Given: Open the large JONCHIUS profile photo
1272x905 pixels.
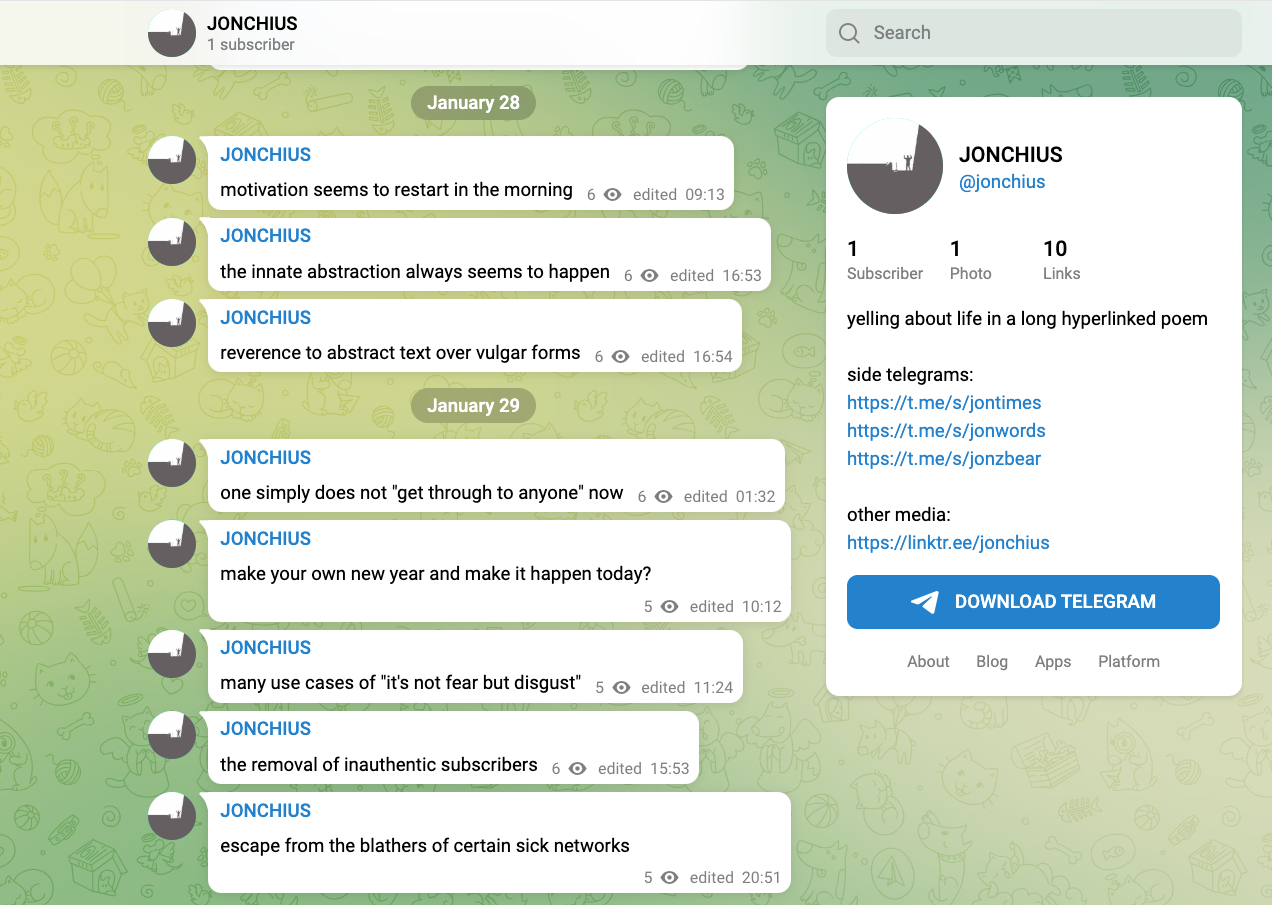Looking at the screenshot, I should click(x=895, y=166).
